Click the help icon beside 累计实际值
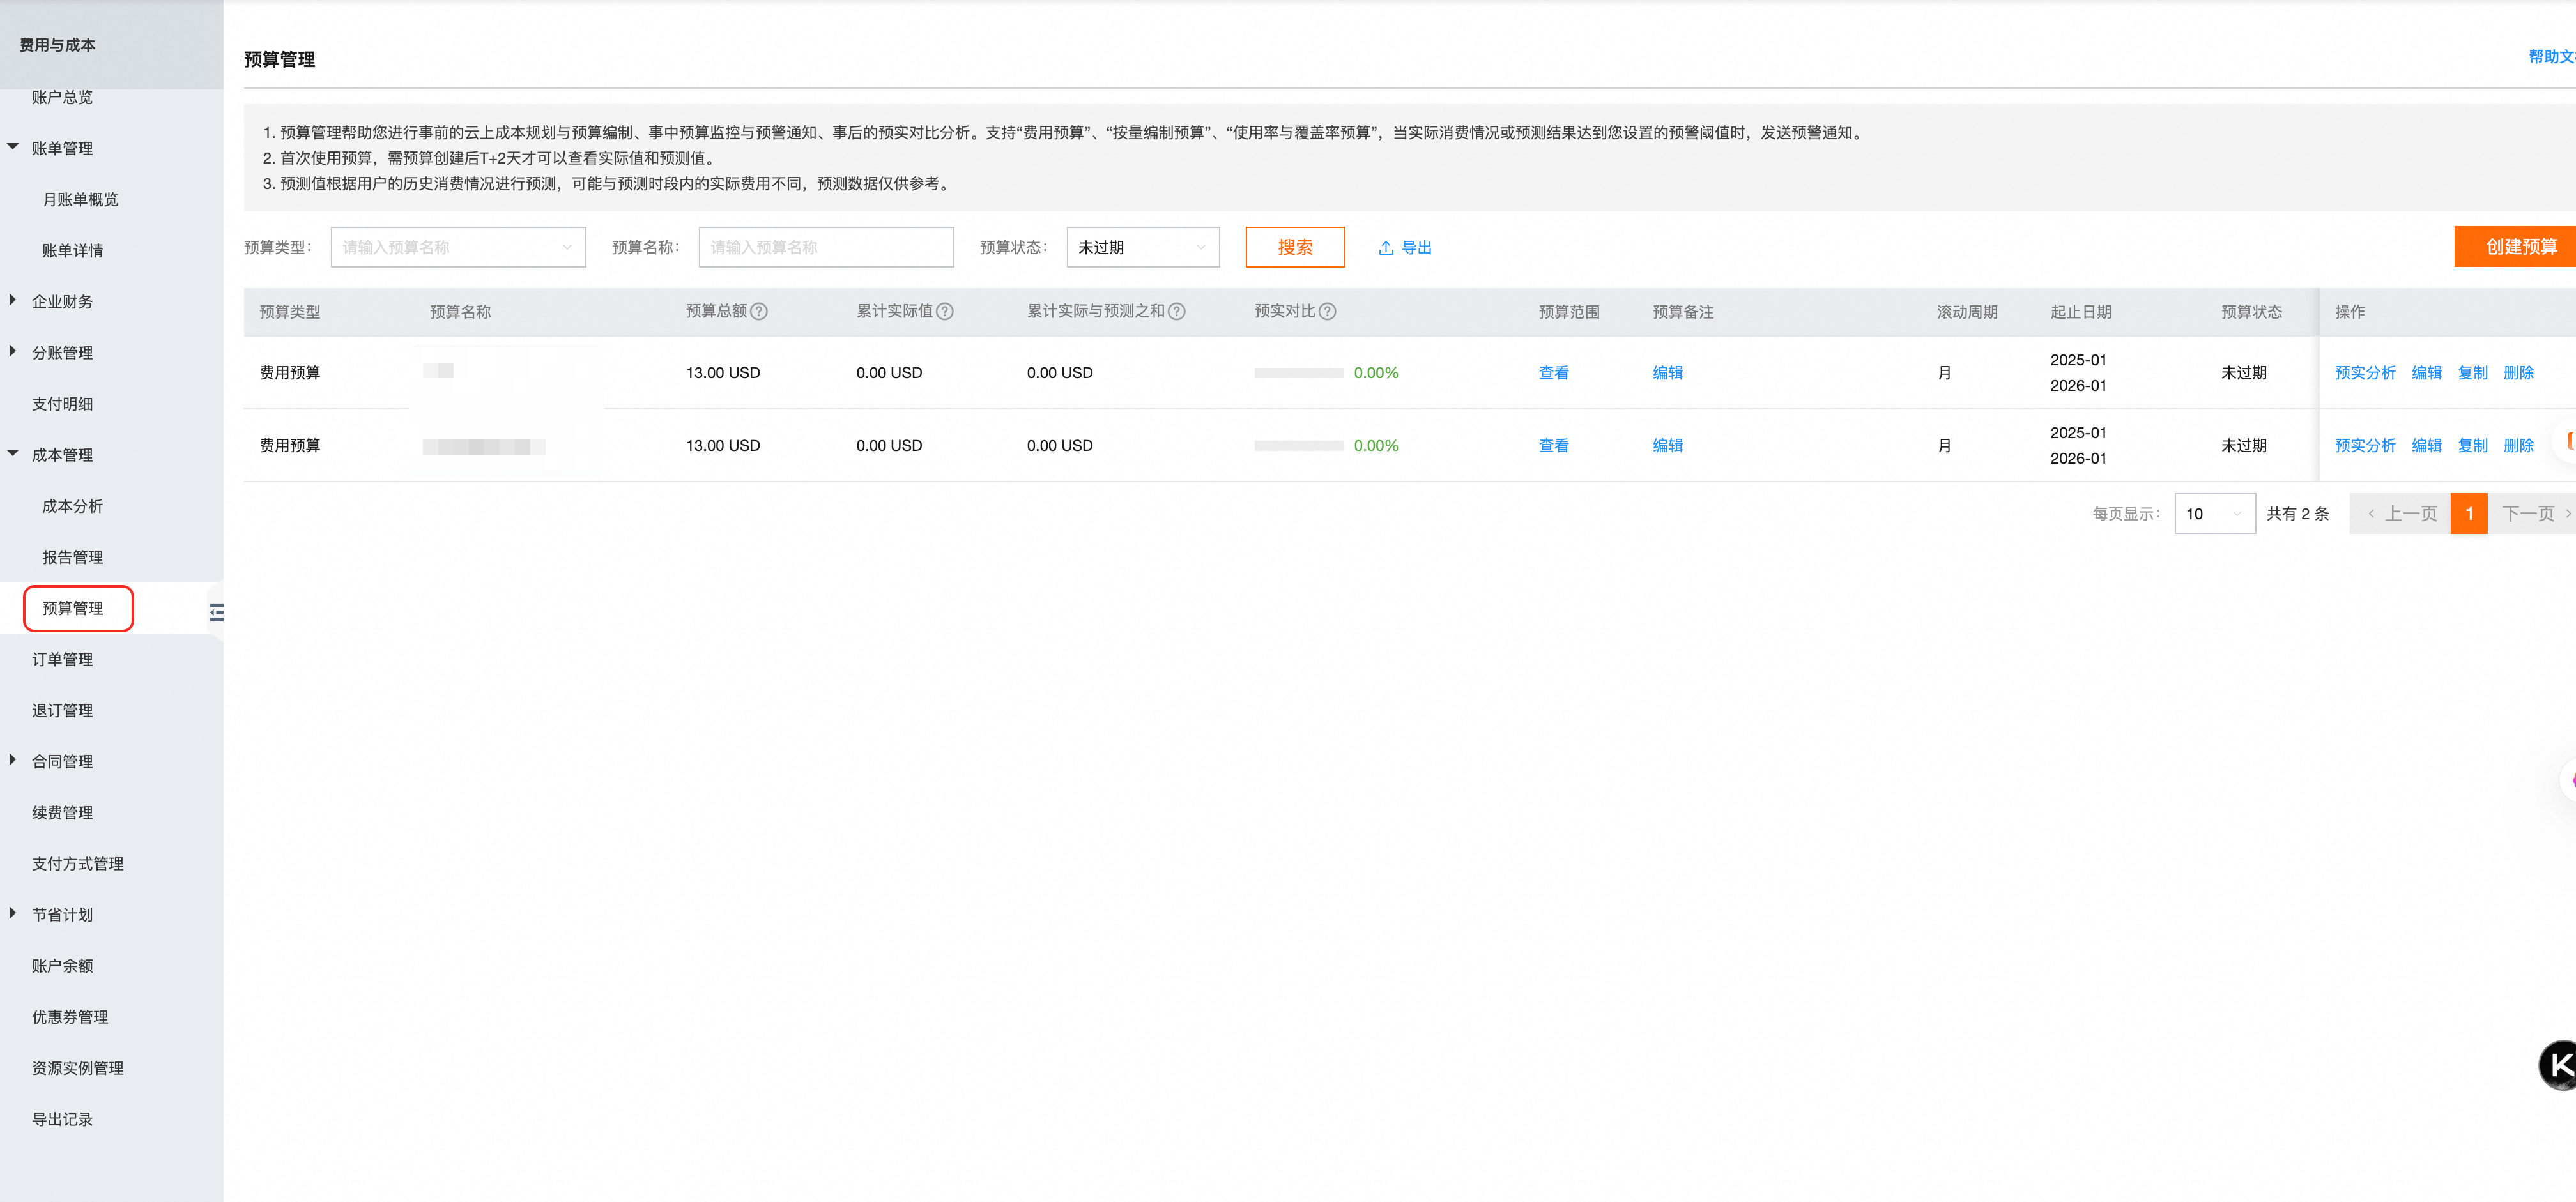 click(944, 311)
